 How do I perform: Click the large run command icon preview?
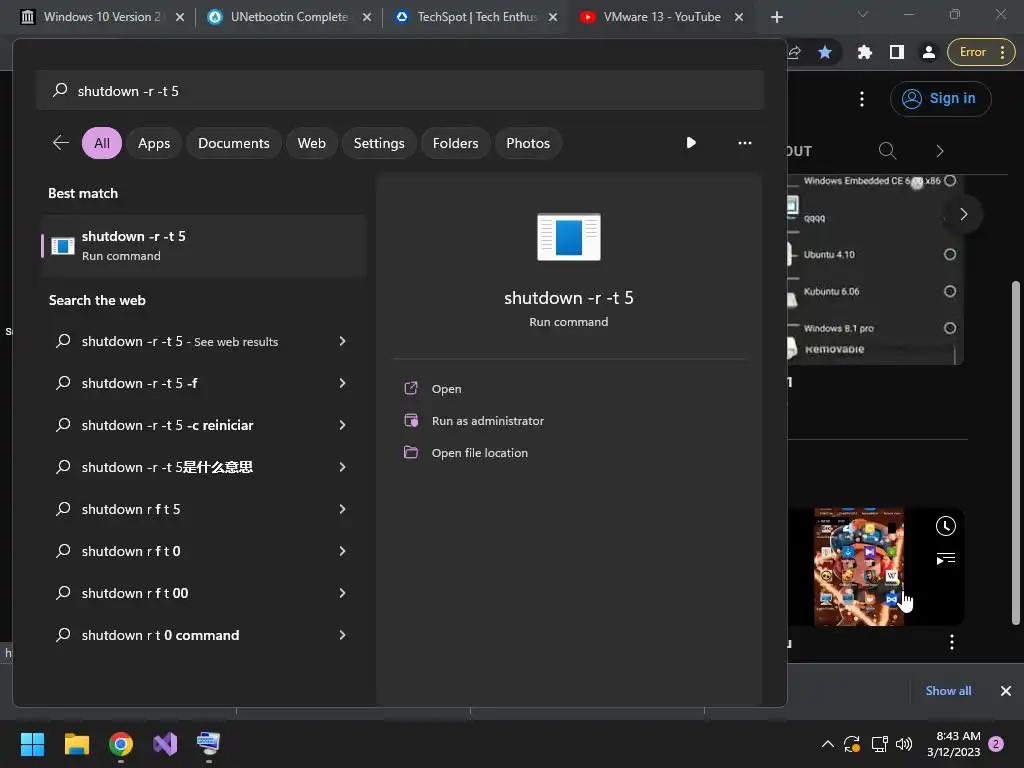tap(569, 236)
